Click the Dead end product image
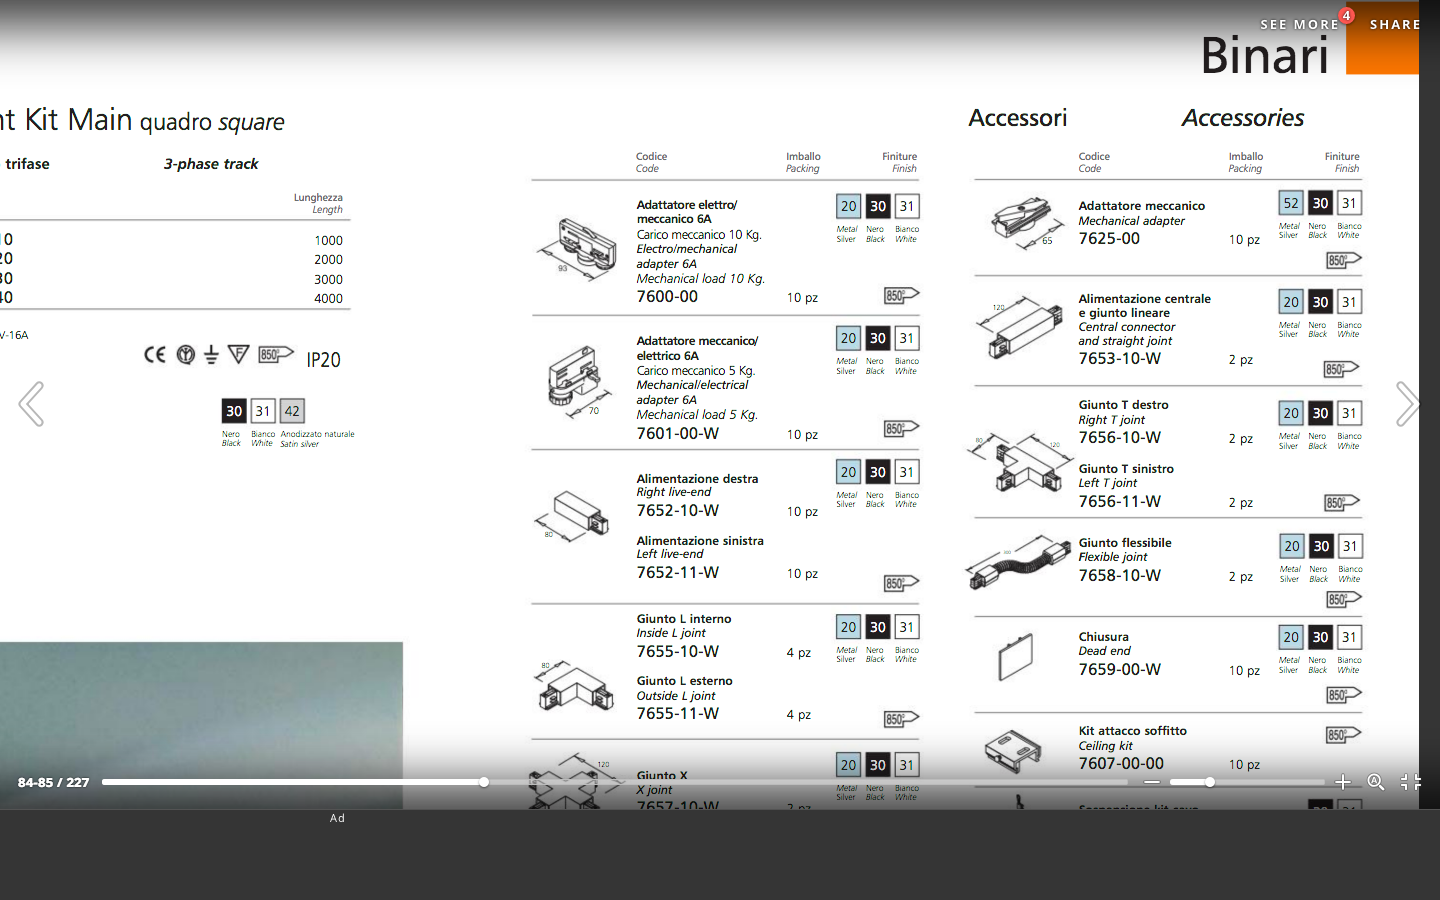Image resolution: width=1440 pixels, height=900 pixels. [1016, 657]
